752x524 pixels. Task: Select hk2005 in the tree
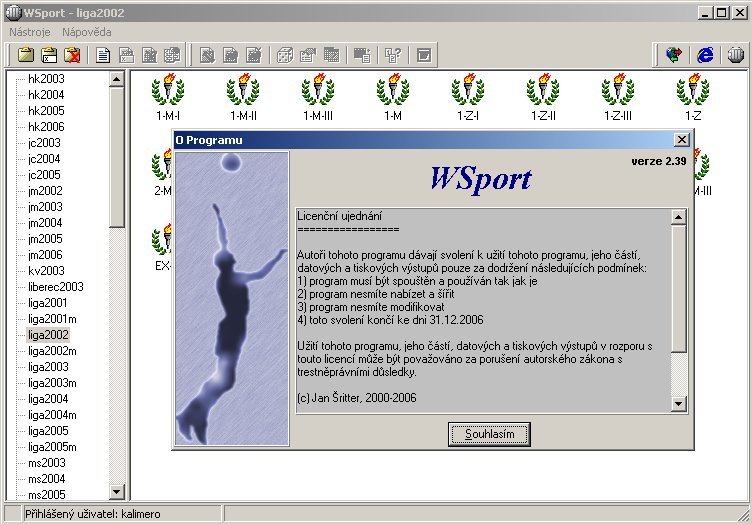46,111
